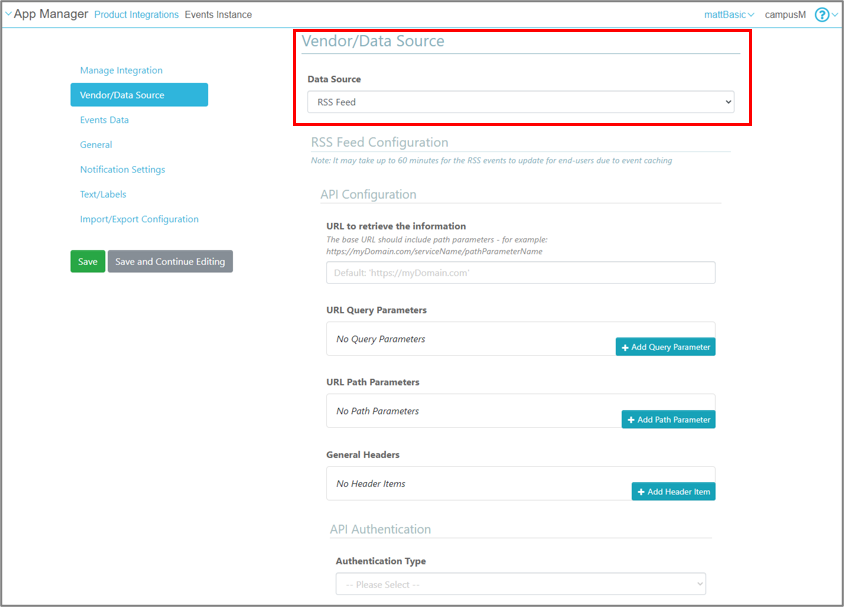The image size is (844, 607).
Task: Click the App Manager title
Action: click(51, 14)
